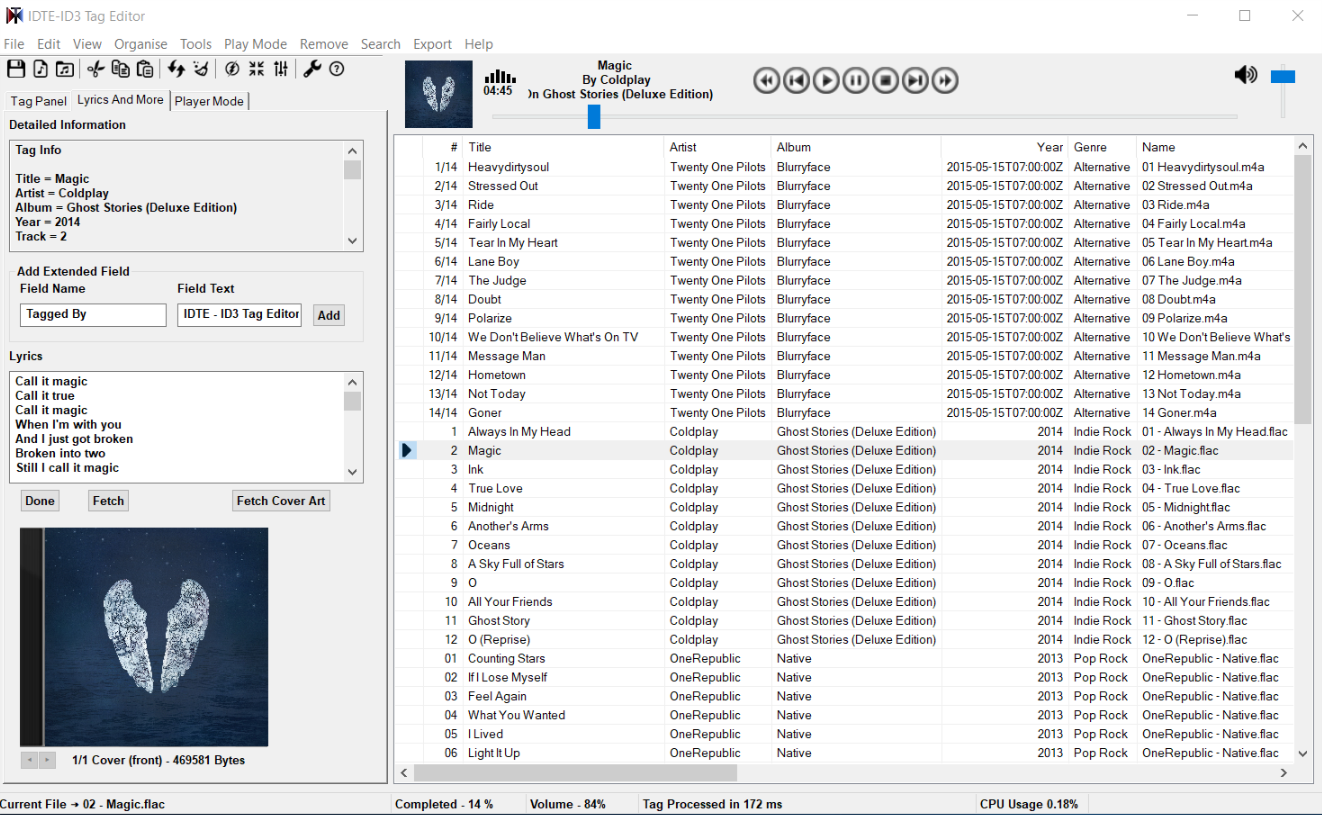Select the A Sky Full of Stars row
The image size is (1322, 815).
843,564
